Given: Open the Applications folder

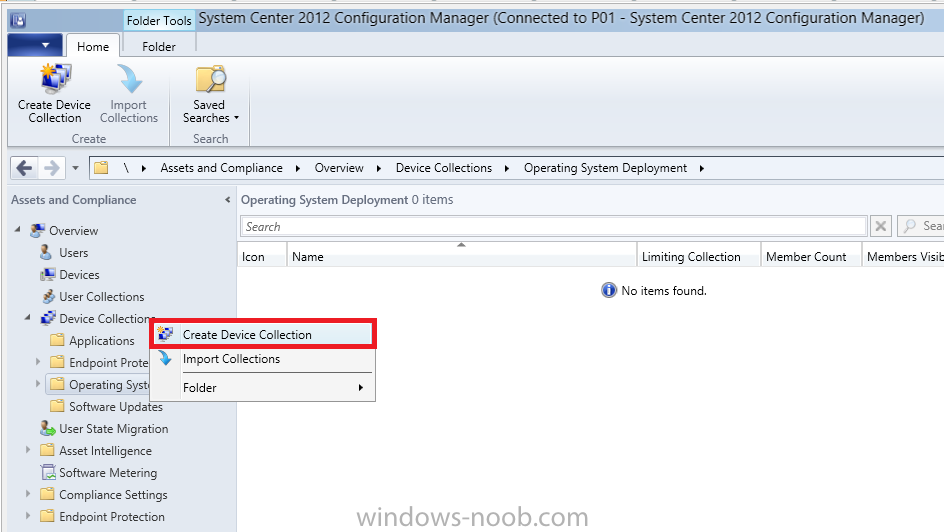Looking at the screenshot, I should coord(102,341).
